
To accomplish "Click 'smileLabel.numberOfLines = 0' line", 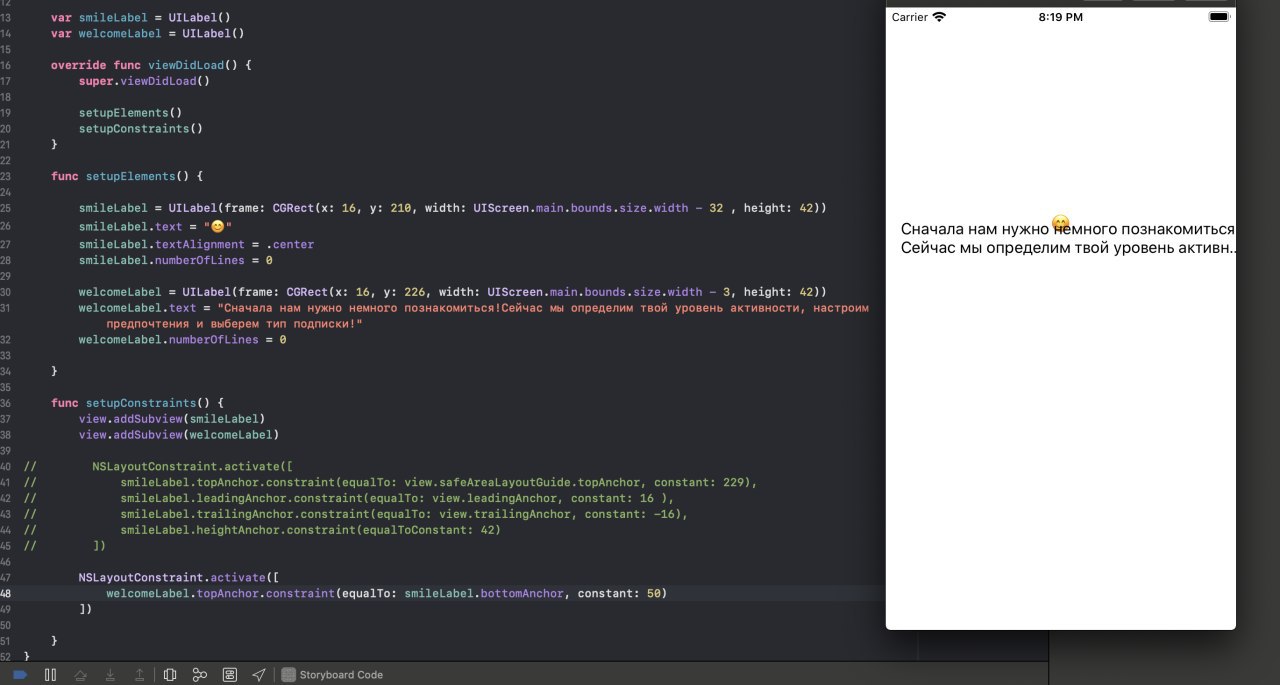I will [176, 260].
